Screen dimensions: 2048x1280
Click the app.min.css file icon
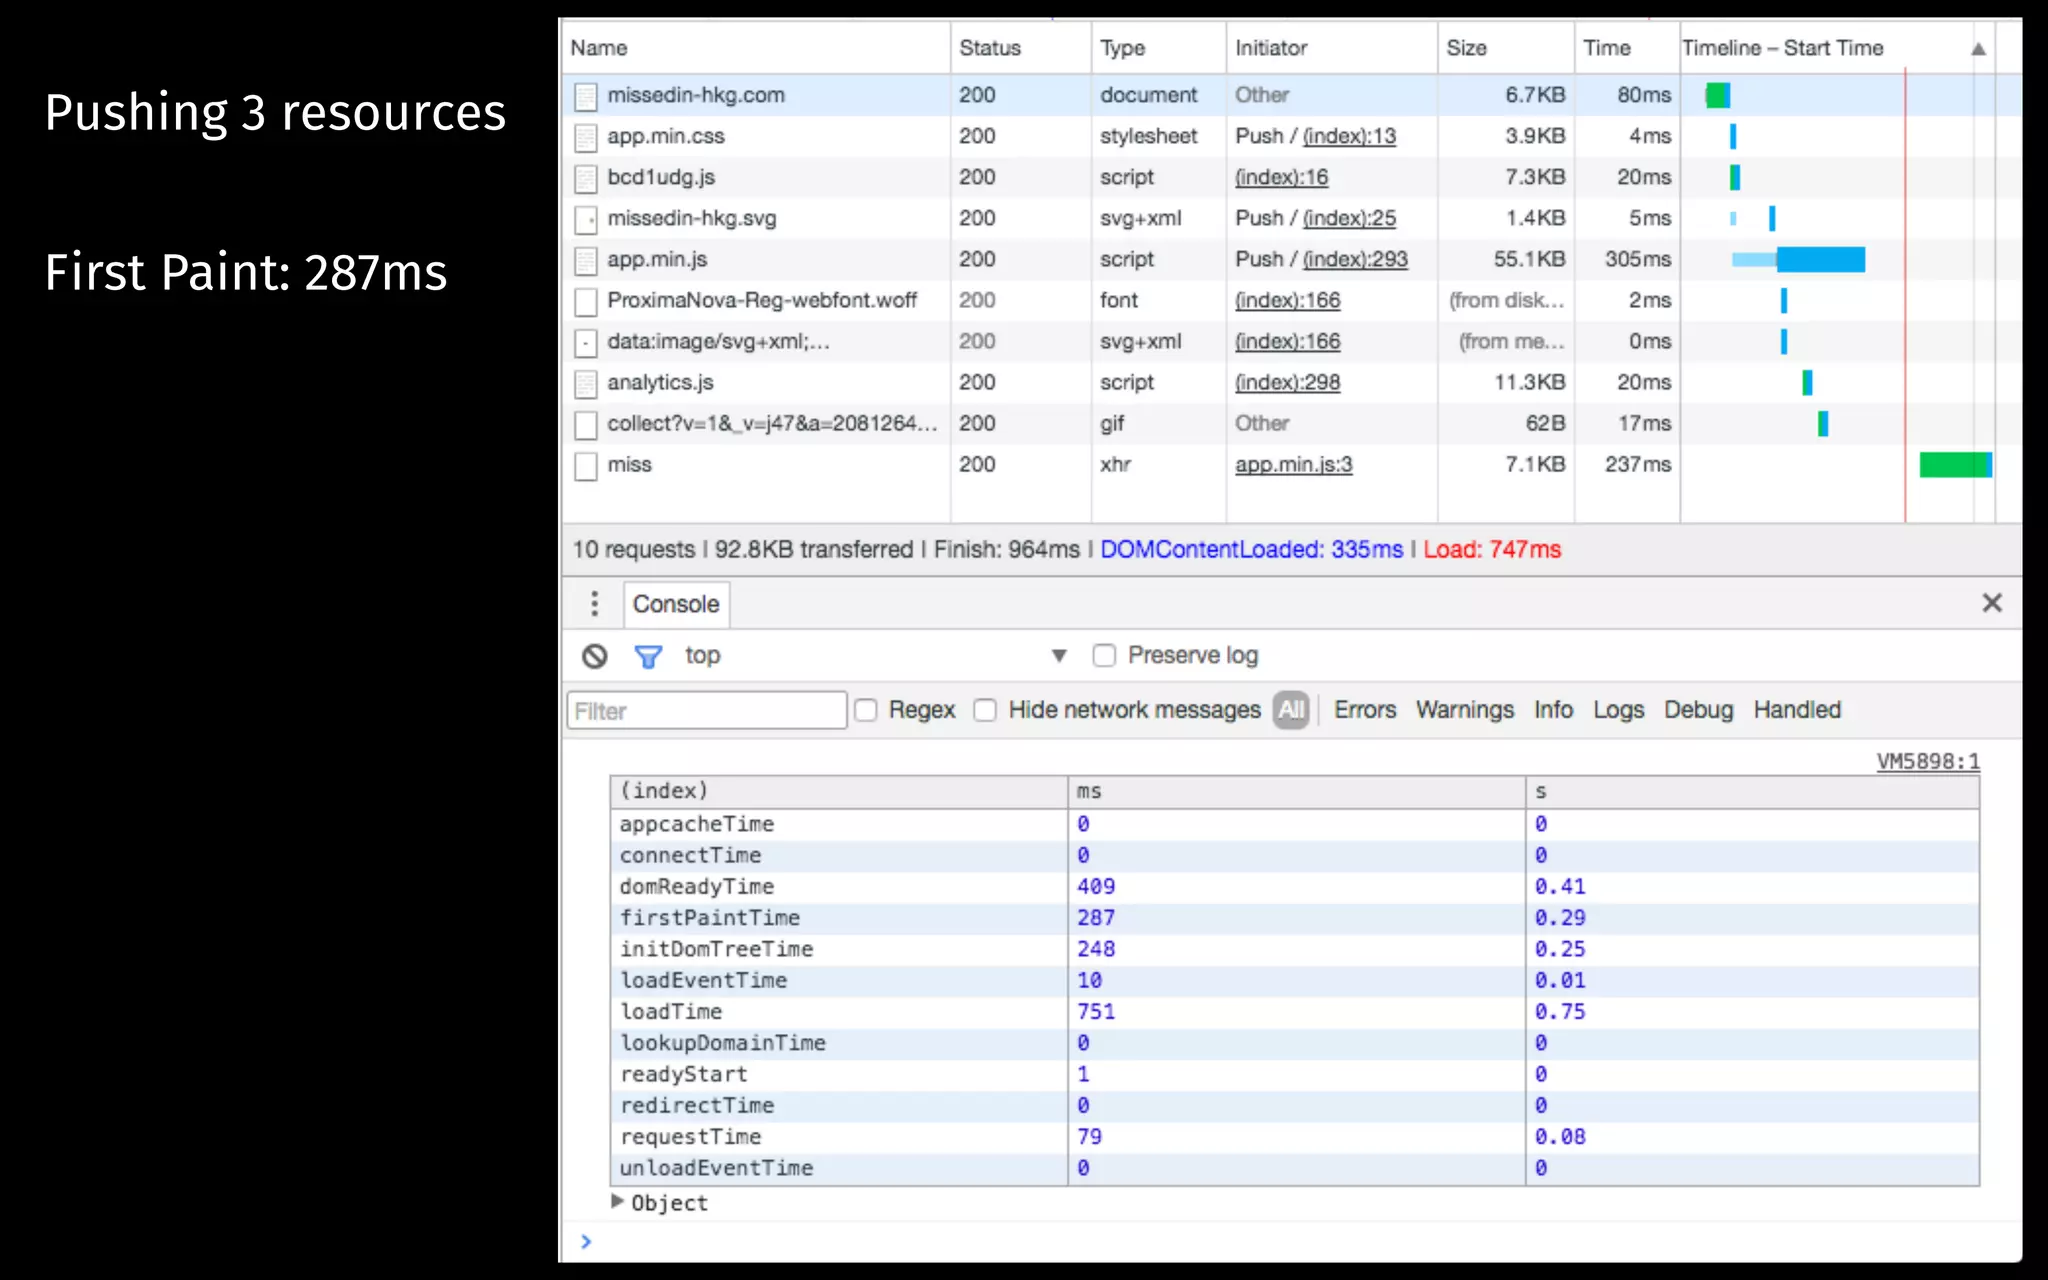coord(586,137)
